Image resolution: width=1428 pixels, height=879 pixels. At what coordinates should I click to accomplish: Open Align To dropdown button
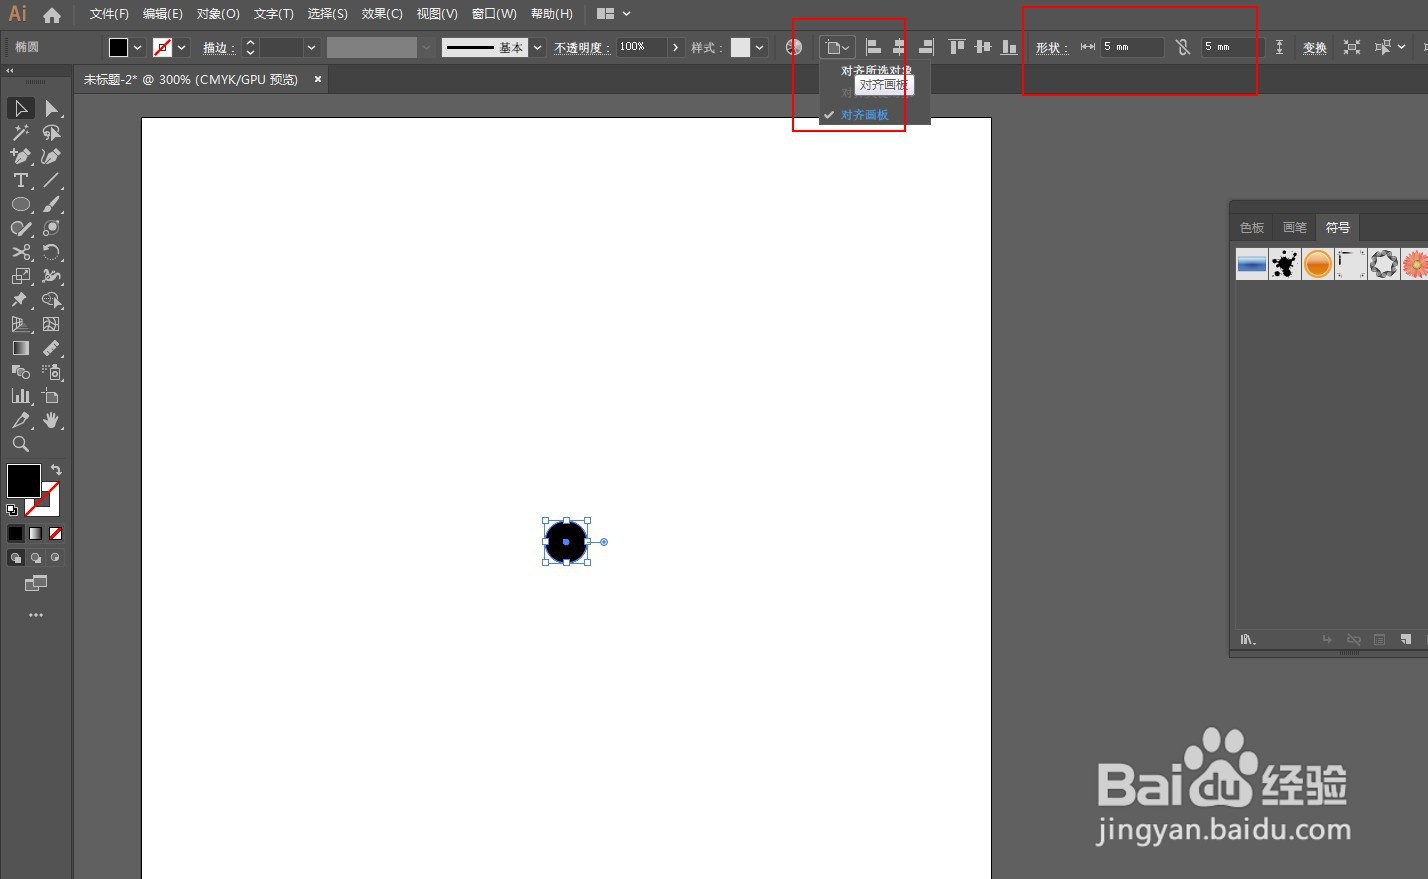coord(836,47)
